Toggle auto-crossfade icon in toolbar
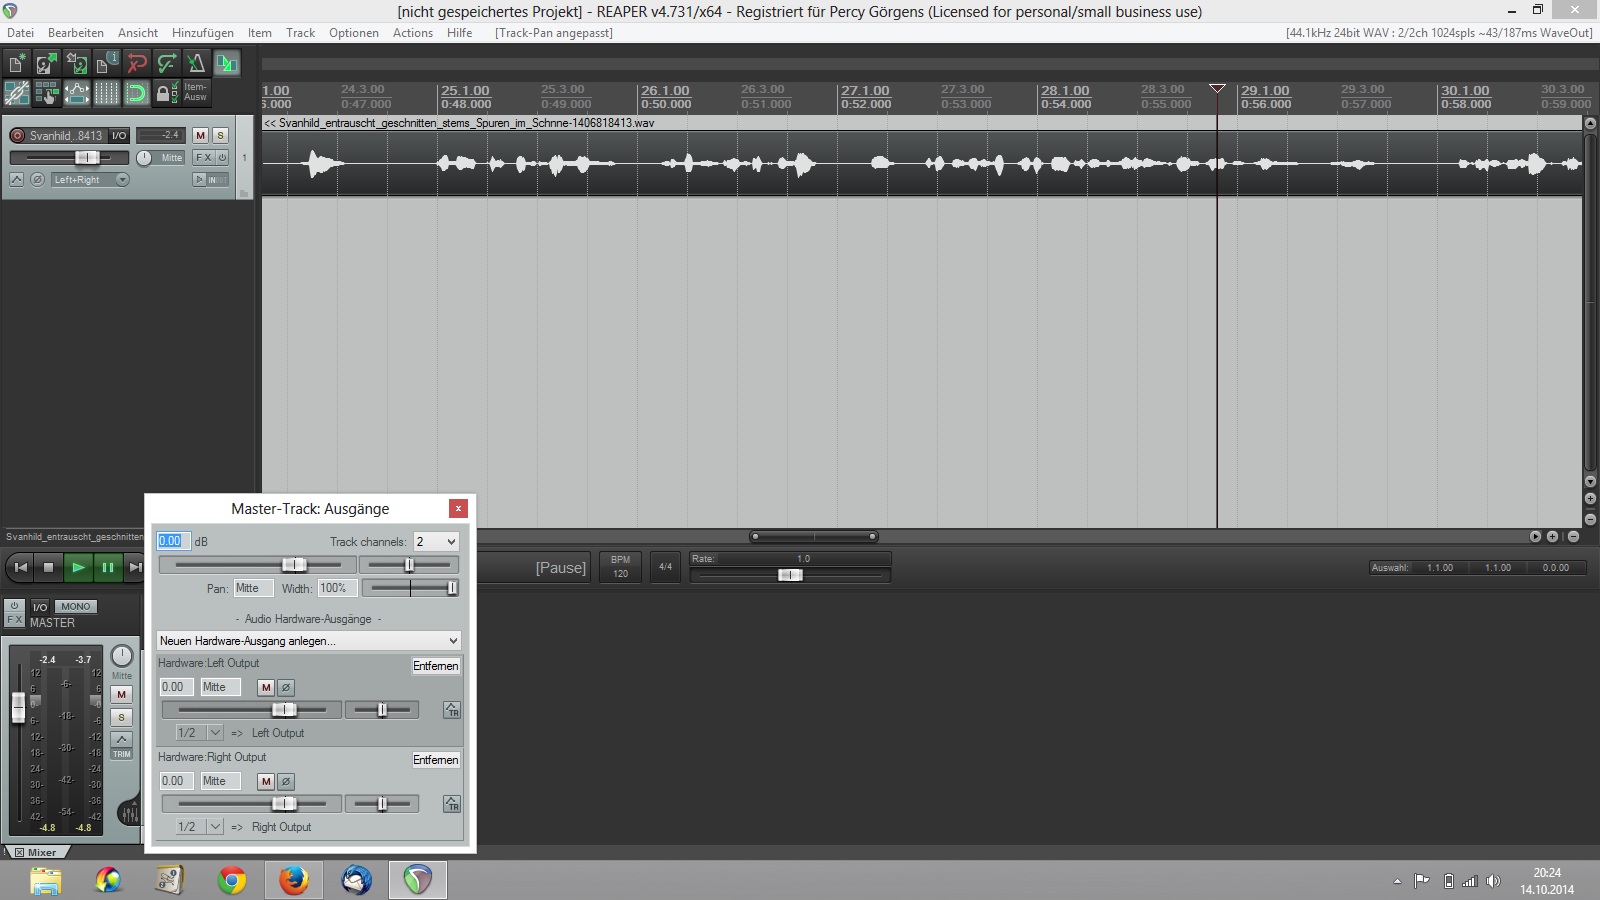Viewport: 1600px width, 900px height. (x=227, y=63)
